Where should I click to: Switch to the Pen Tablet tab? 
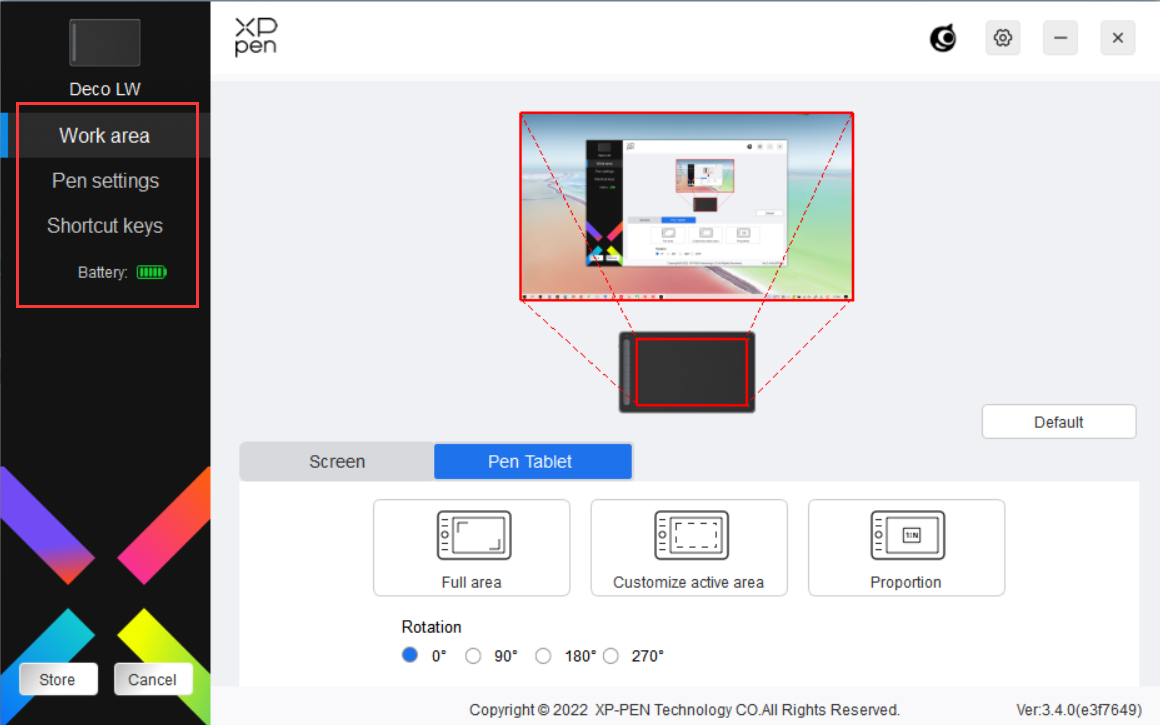531,462
